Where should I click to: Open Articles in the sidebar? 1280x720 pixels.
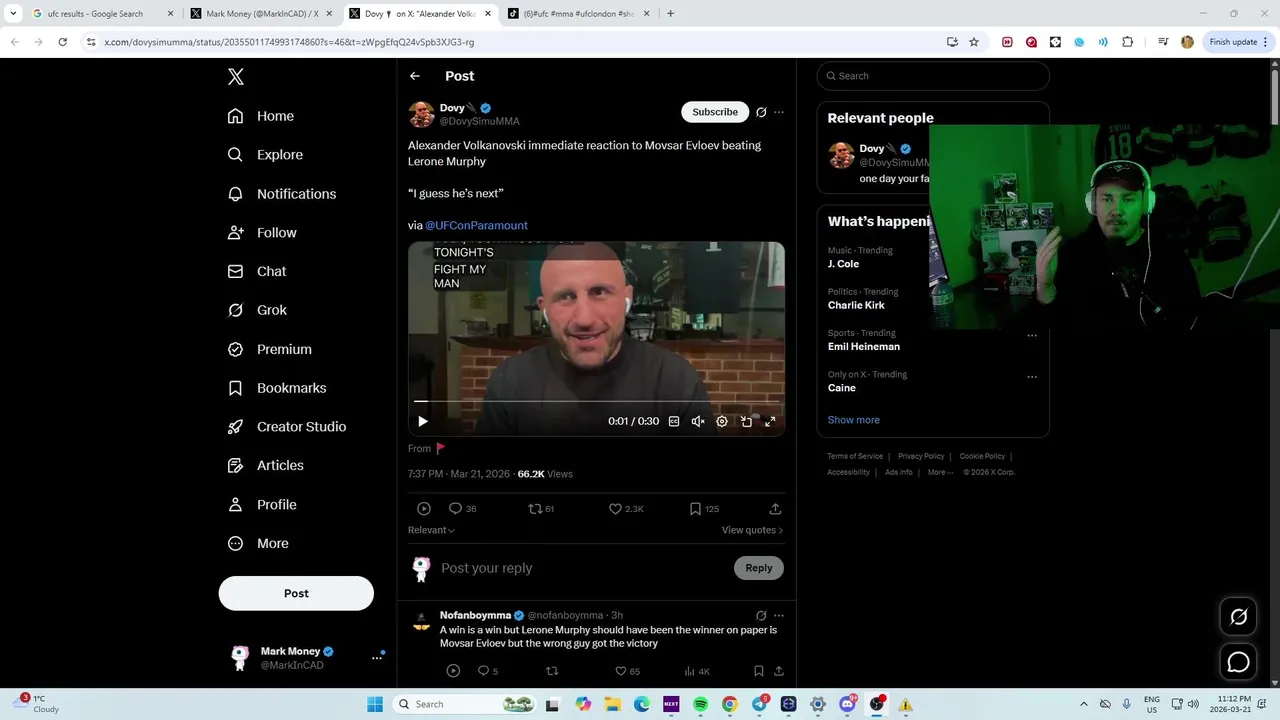point(266,466)
